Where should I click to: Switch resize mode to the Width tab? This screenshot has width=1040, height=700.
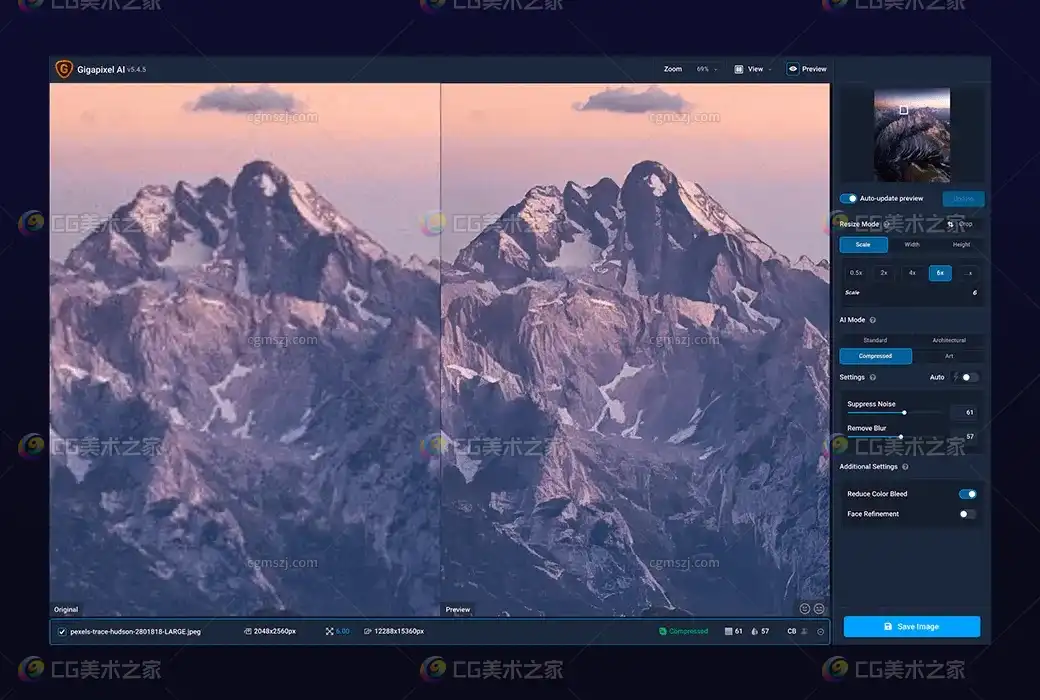coord(912,244)
